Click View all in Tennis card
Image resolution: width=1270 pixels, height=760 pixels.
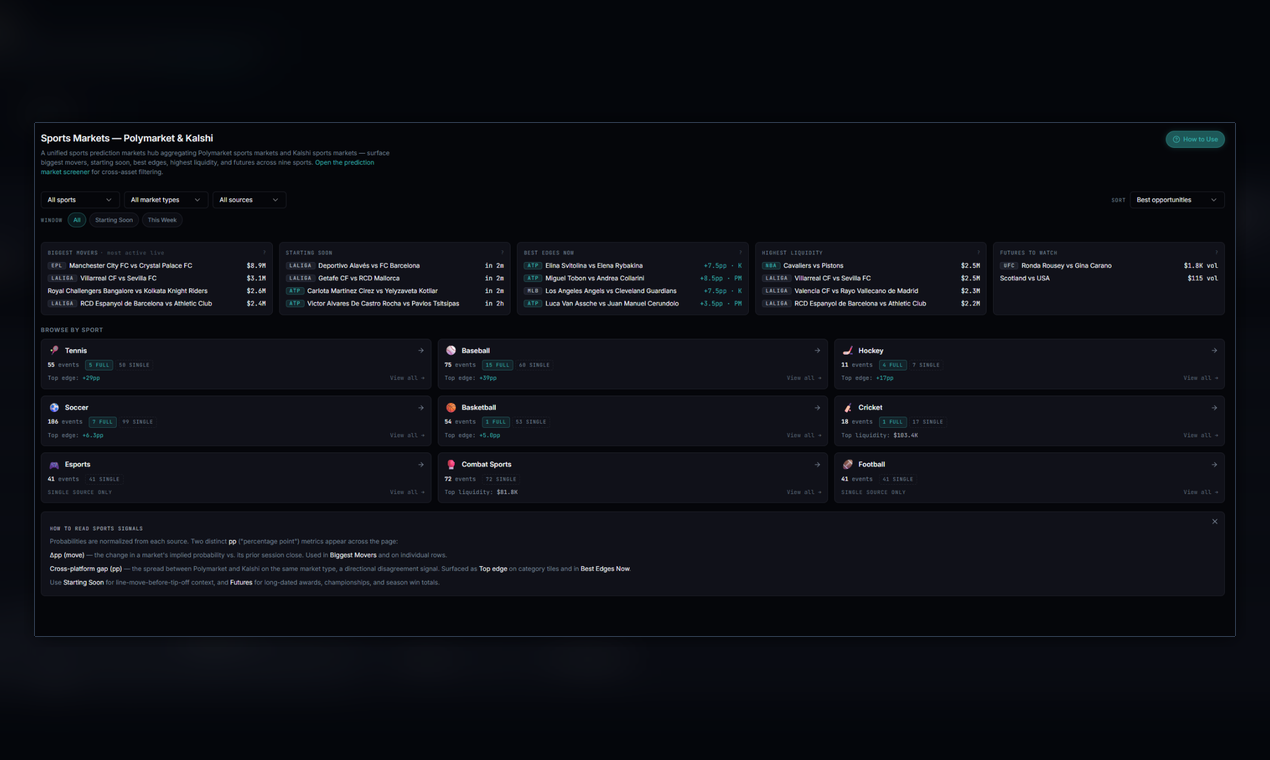coord(407,378)
